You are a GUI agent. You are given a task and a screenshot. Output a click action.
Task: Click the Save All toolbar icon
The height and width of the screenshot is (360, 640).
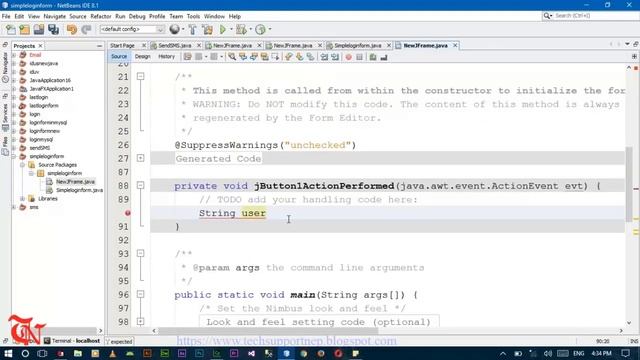pos(53,29)
